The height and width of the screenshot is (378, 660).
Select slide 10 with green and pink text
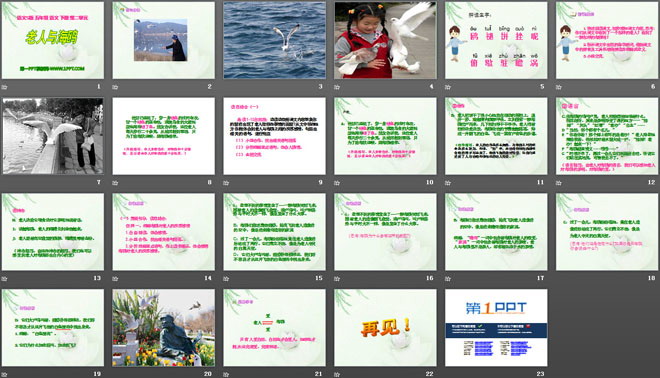(385, 136)
